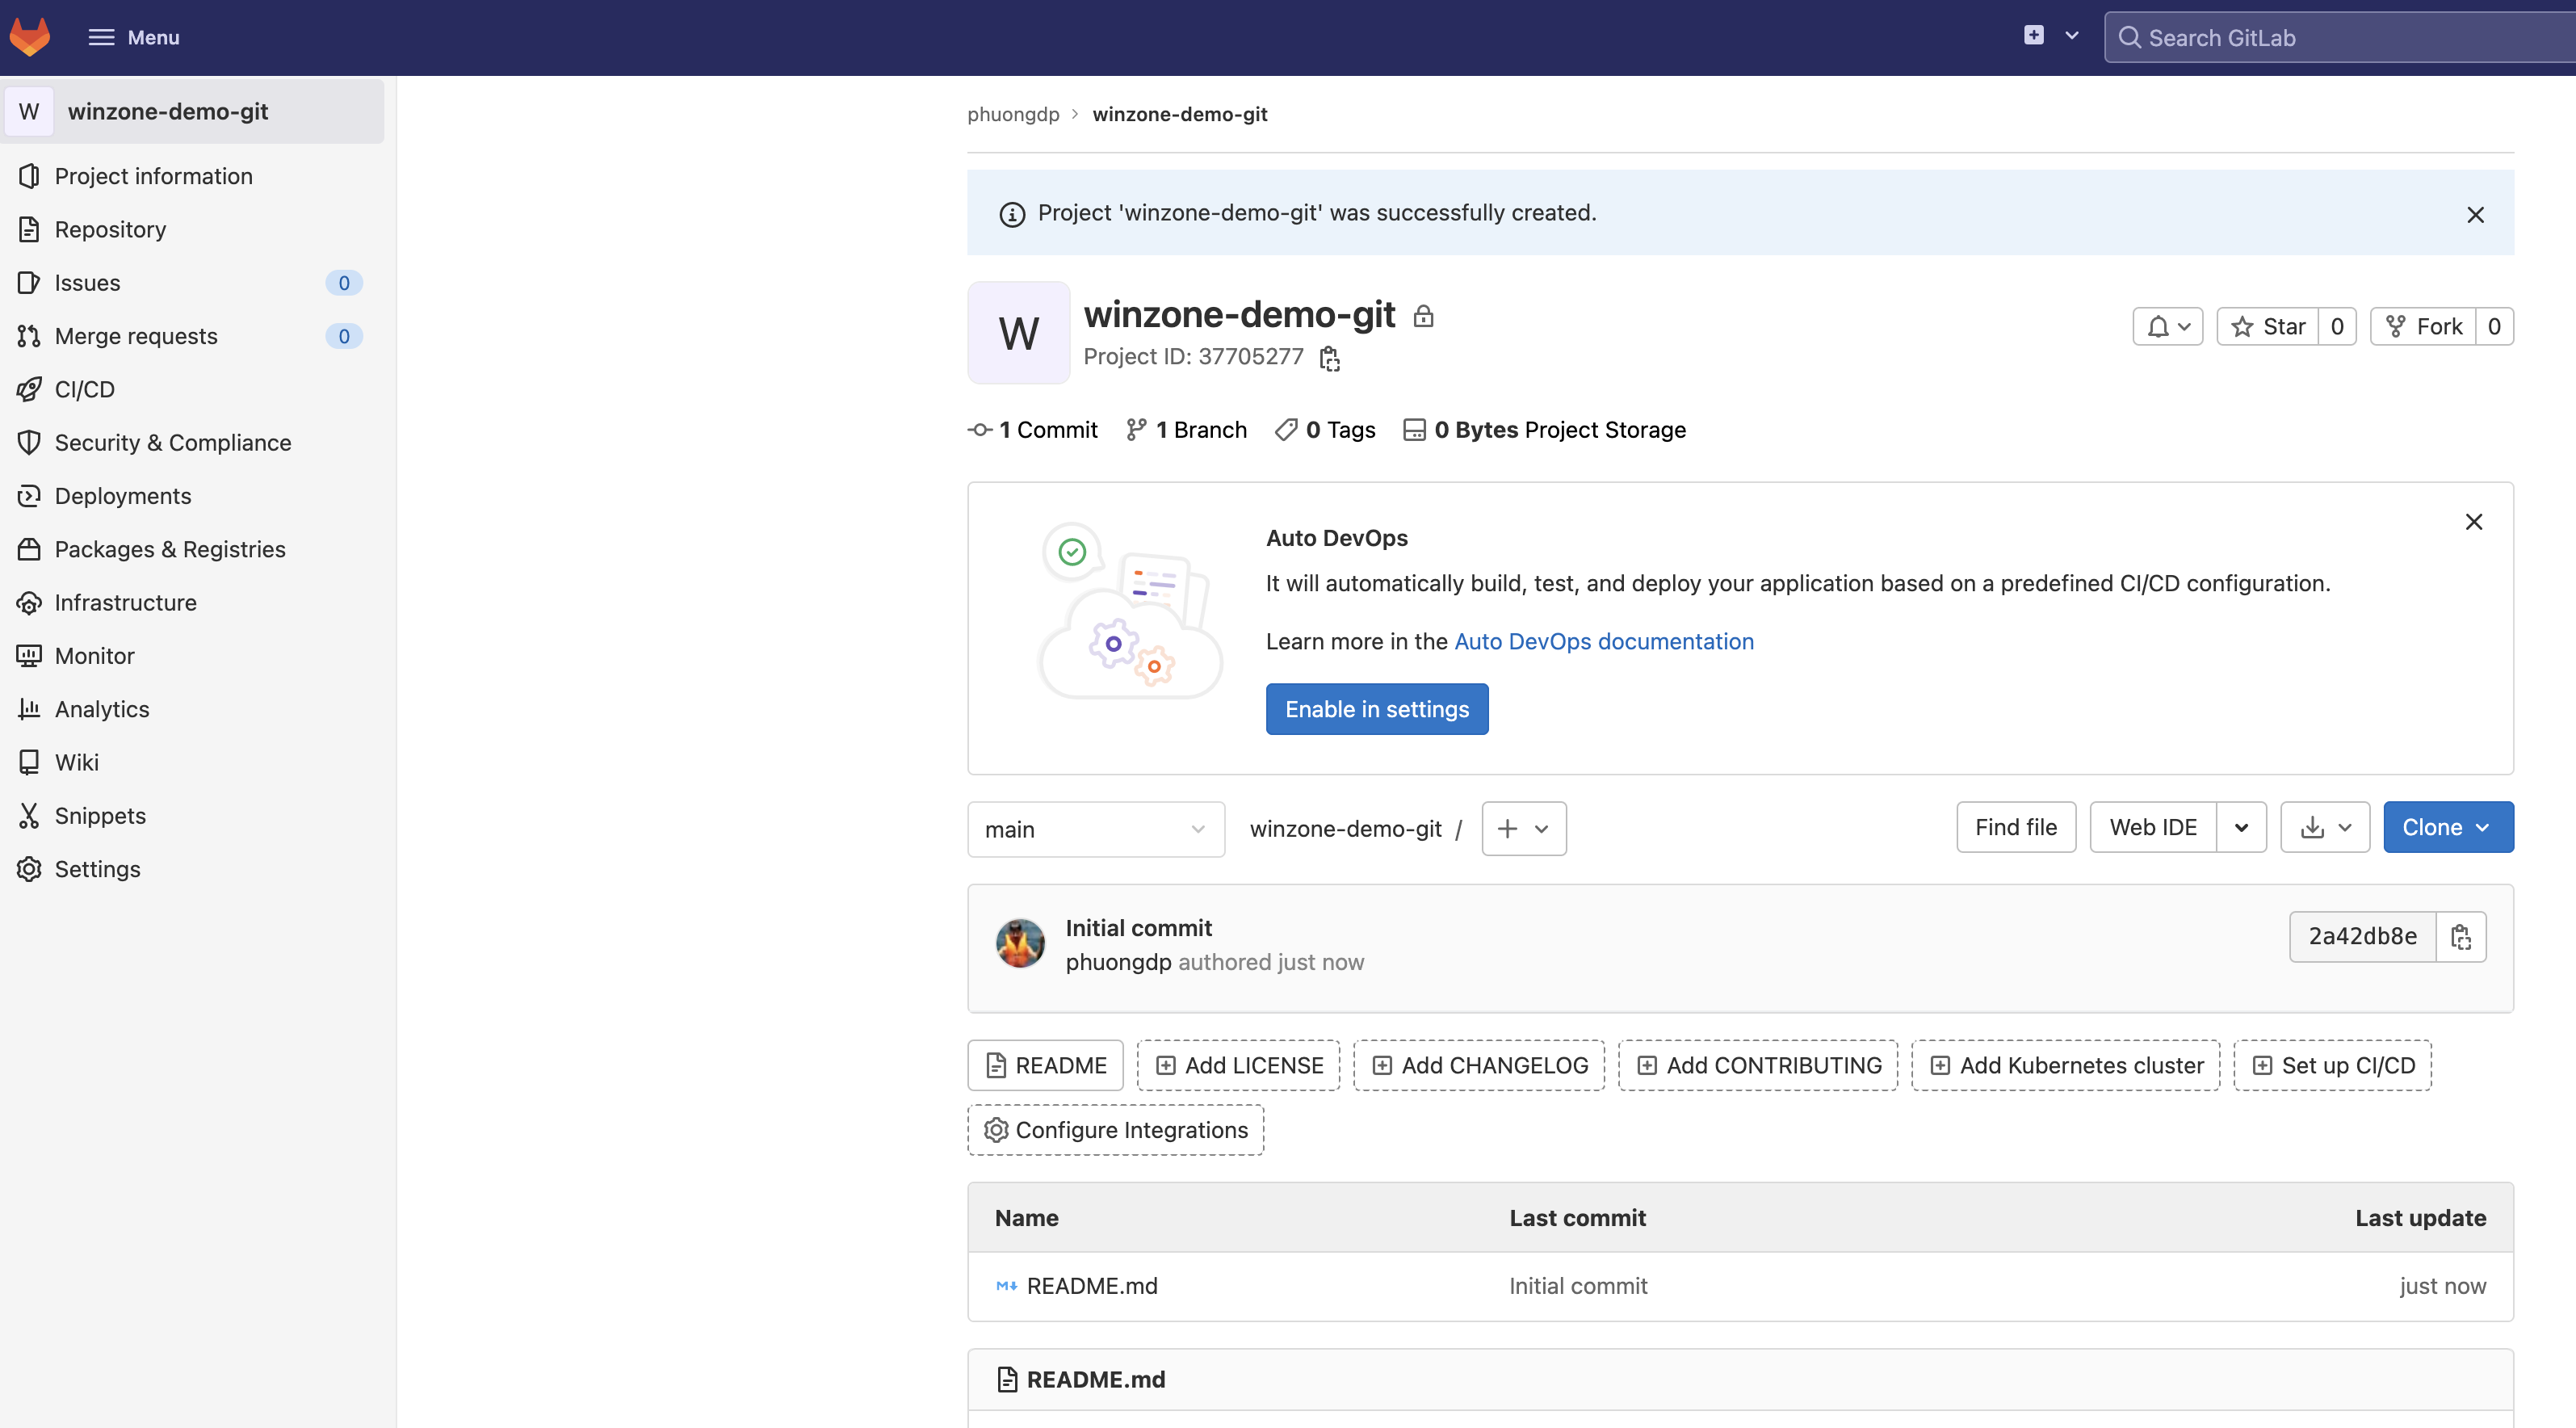
Task: View the 0 Tags link
Action: click(1326, 430)
